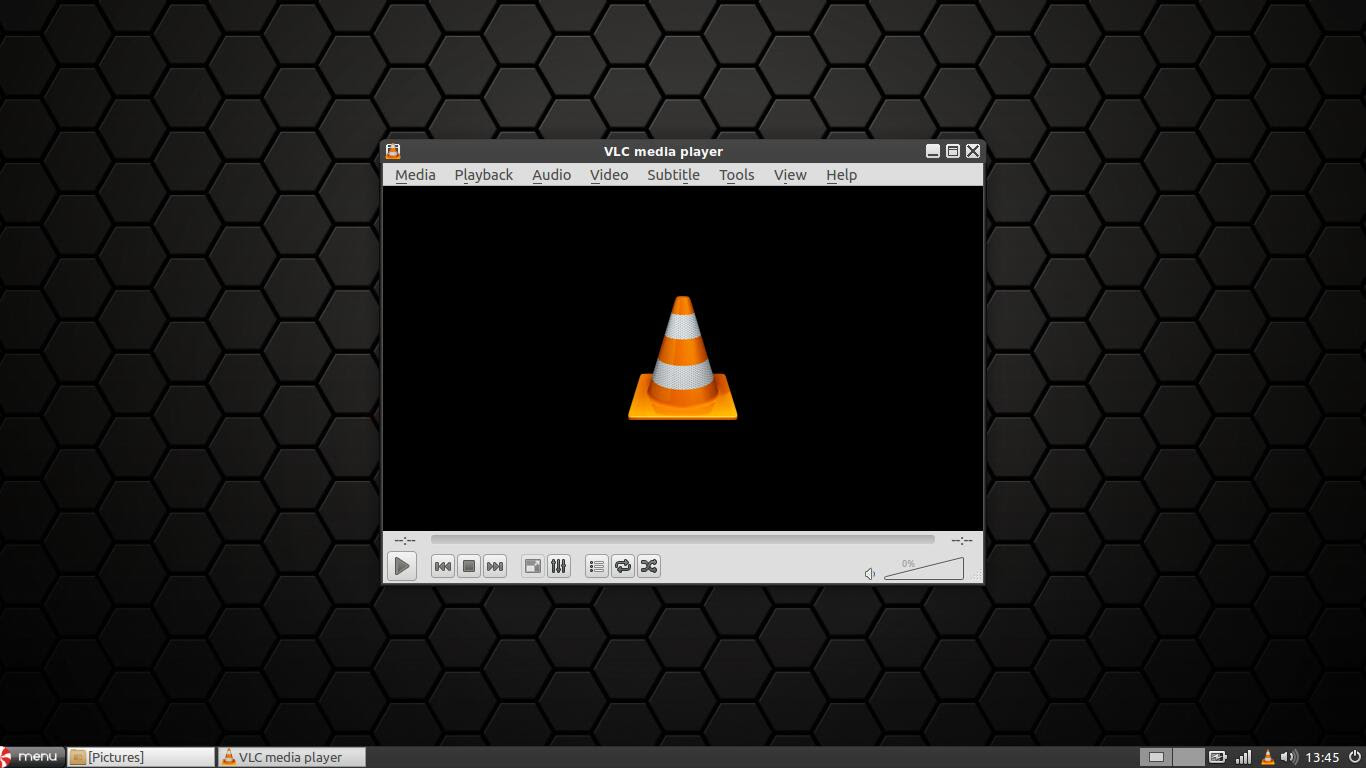The width and height of the screenshot is (1366, 768).
Task: Start playback with the Play button
Action: (x=402, y=566)
